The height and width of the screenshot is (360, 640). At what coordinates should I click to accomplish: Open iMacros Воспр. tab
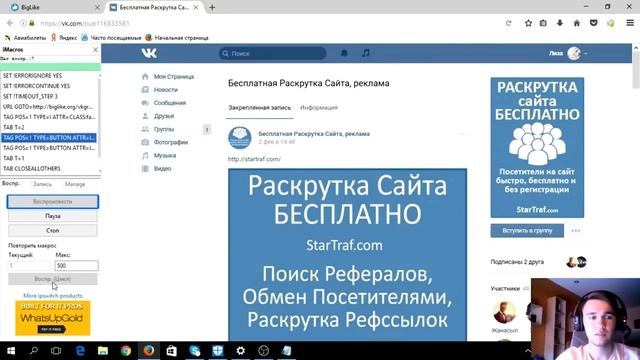[x=11, y=184]
